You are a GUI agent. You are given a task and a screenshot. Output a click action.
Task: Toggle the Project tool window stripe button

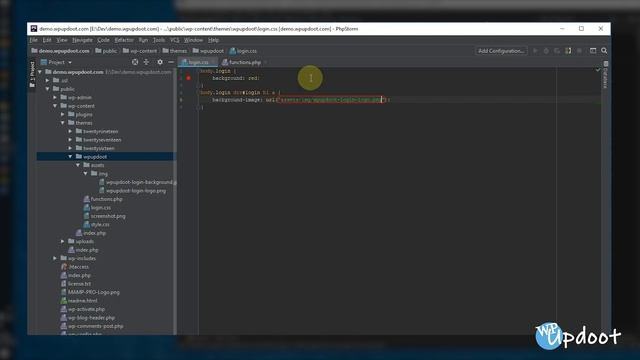tap(32, 74)
